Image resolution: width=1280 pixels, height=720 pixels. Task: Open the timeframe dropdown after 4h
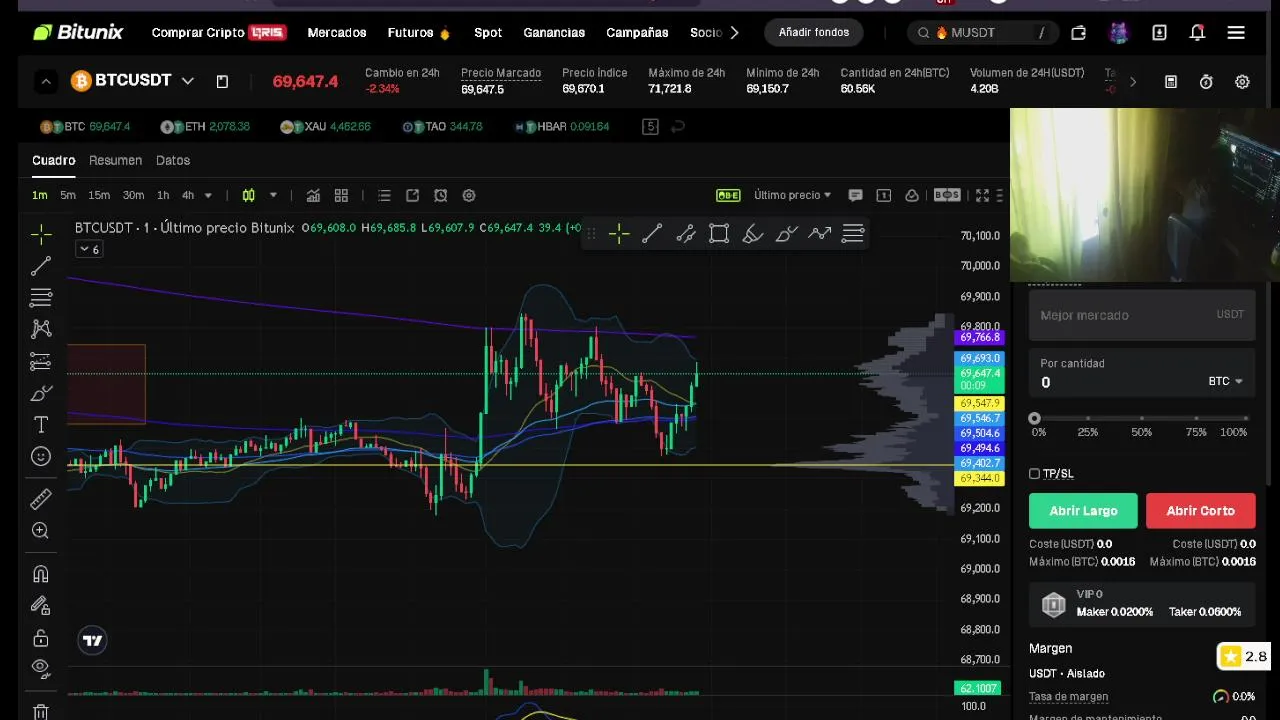pyautogui.click(x=208, y=195)
